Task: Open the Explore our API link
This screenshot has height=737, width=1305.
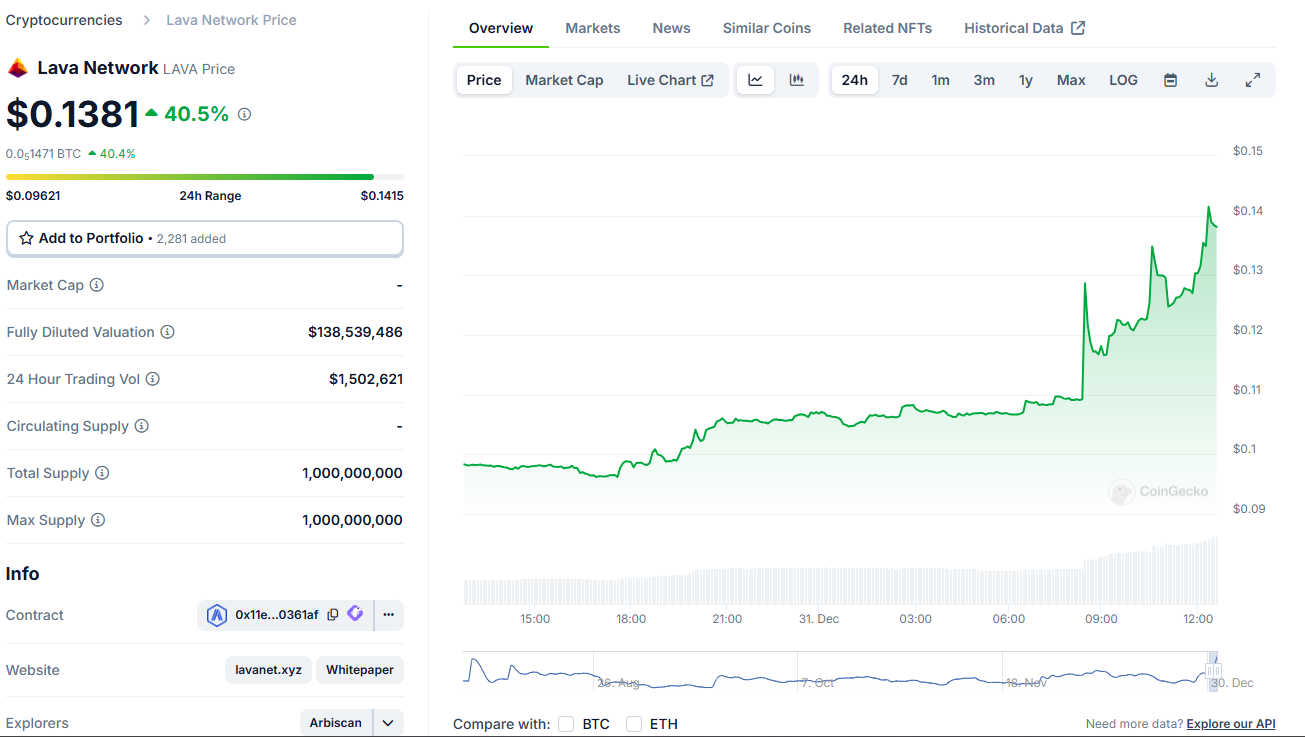Action: 1230,724
